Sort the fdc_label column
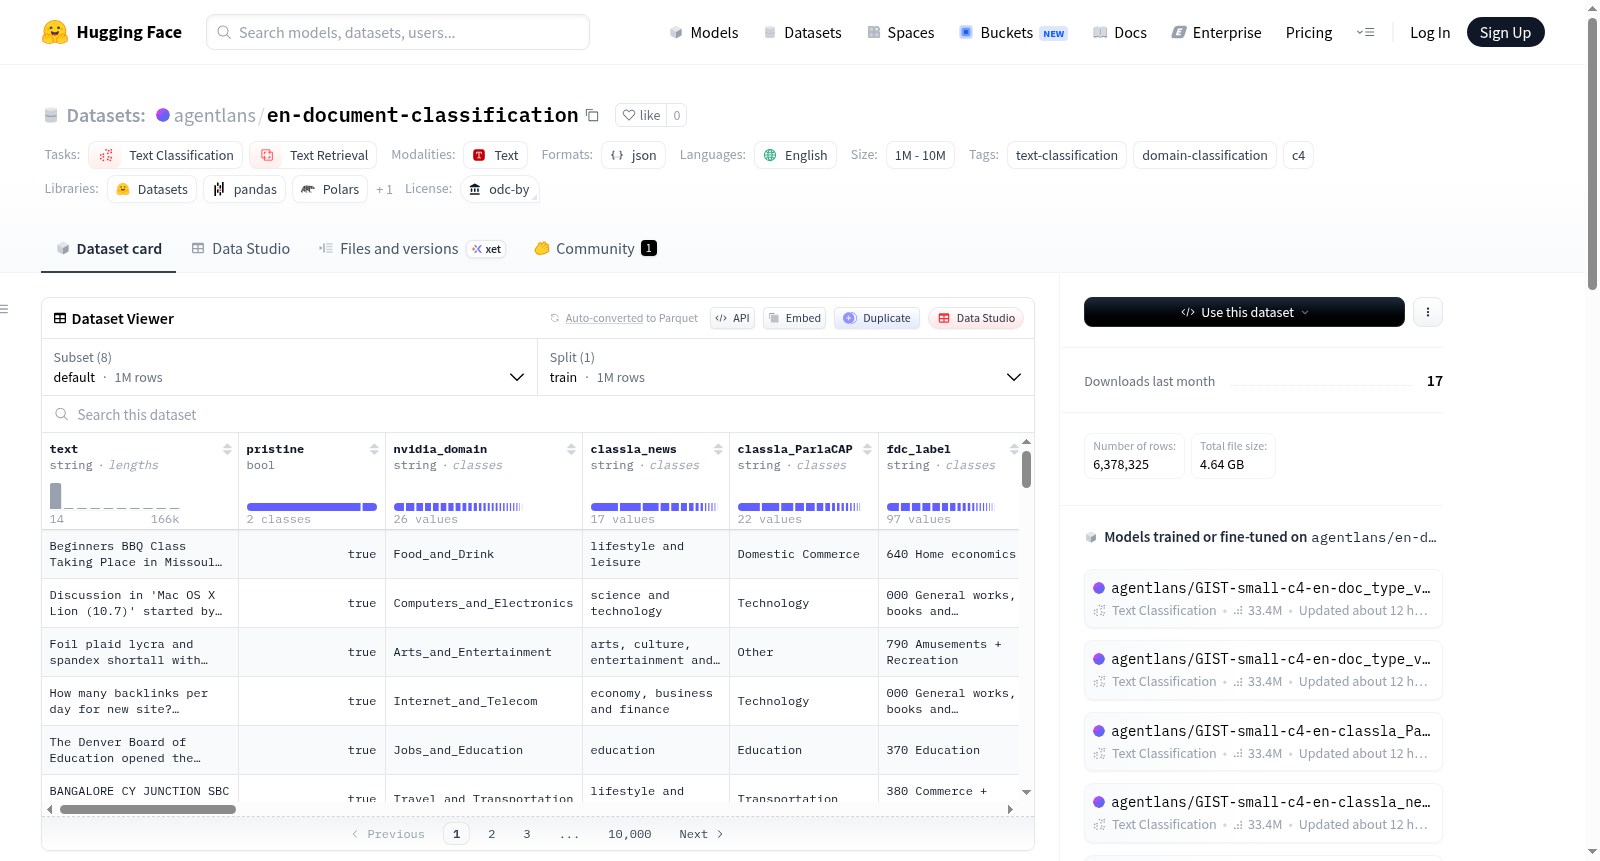Viewport: 1600px width, 861px height. [x=1014, y=449]
